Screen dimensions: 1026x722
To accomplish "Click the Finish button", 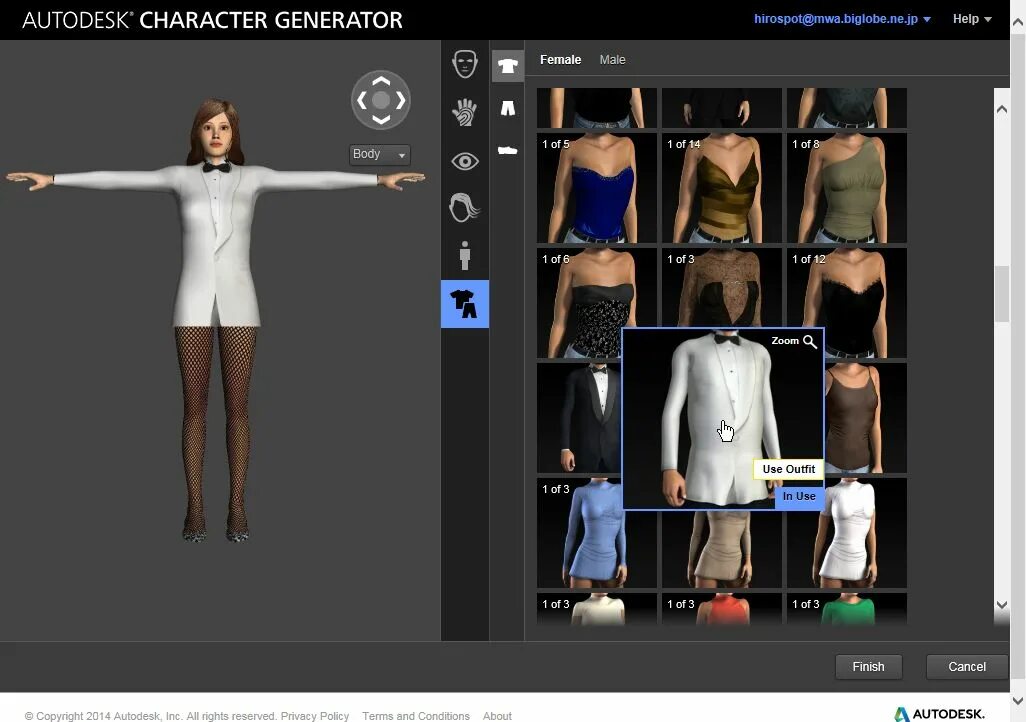I will 868,666.
